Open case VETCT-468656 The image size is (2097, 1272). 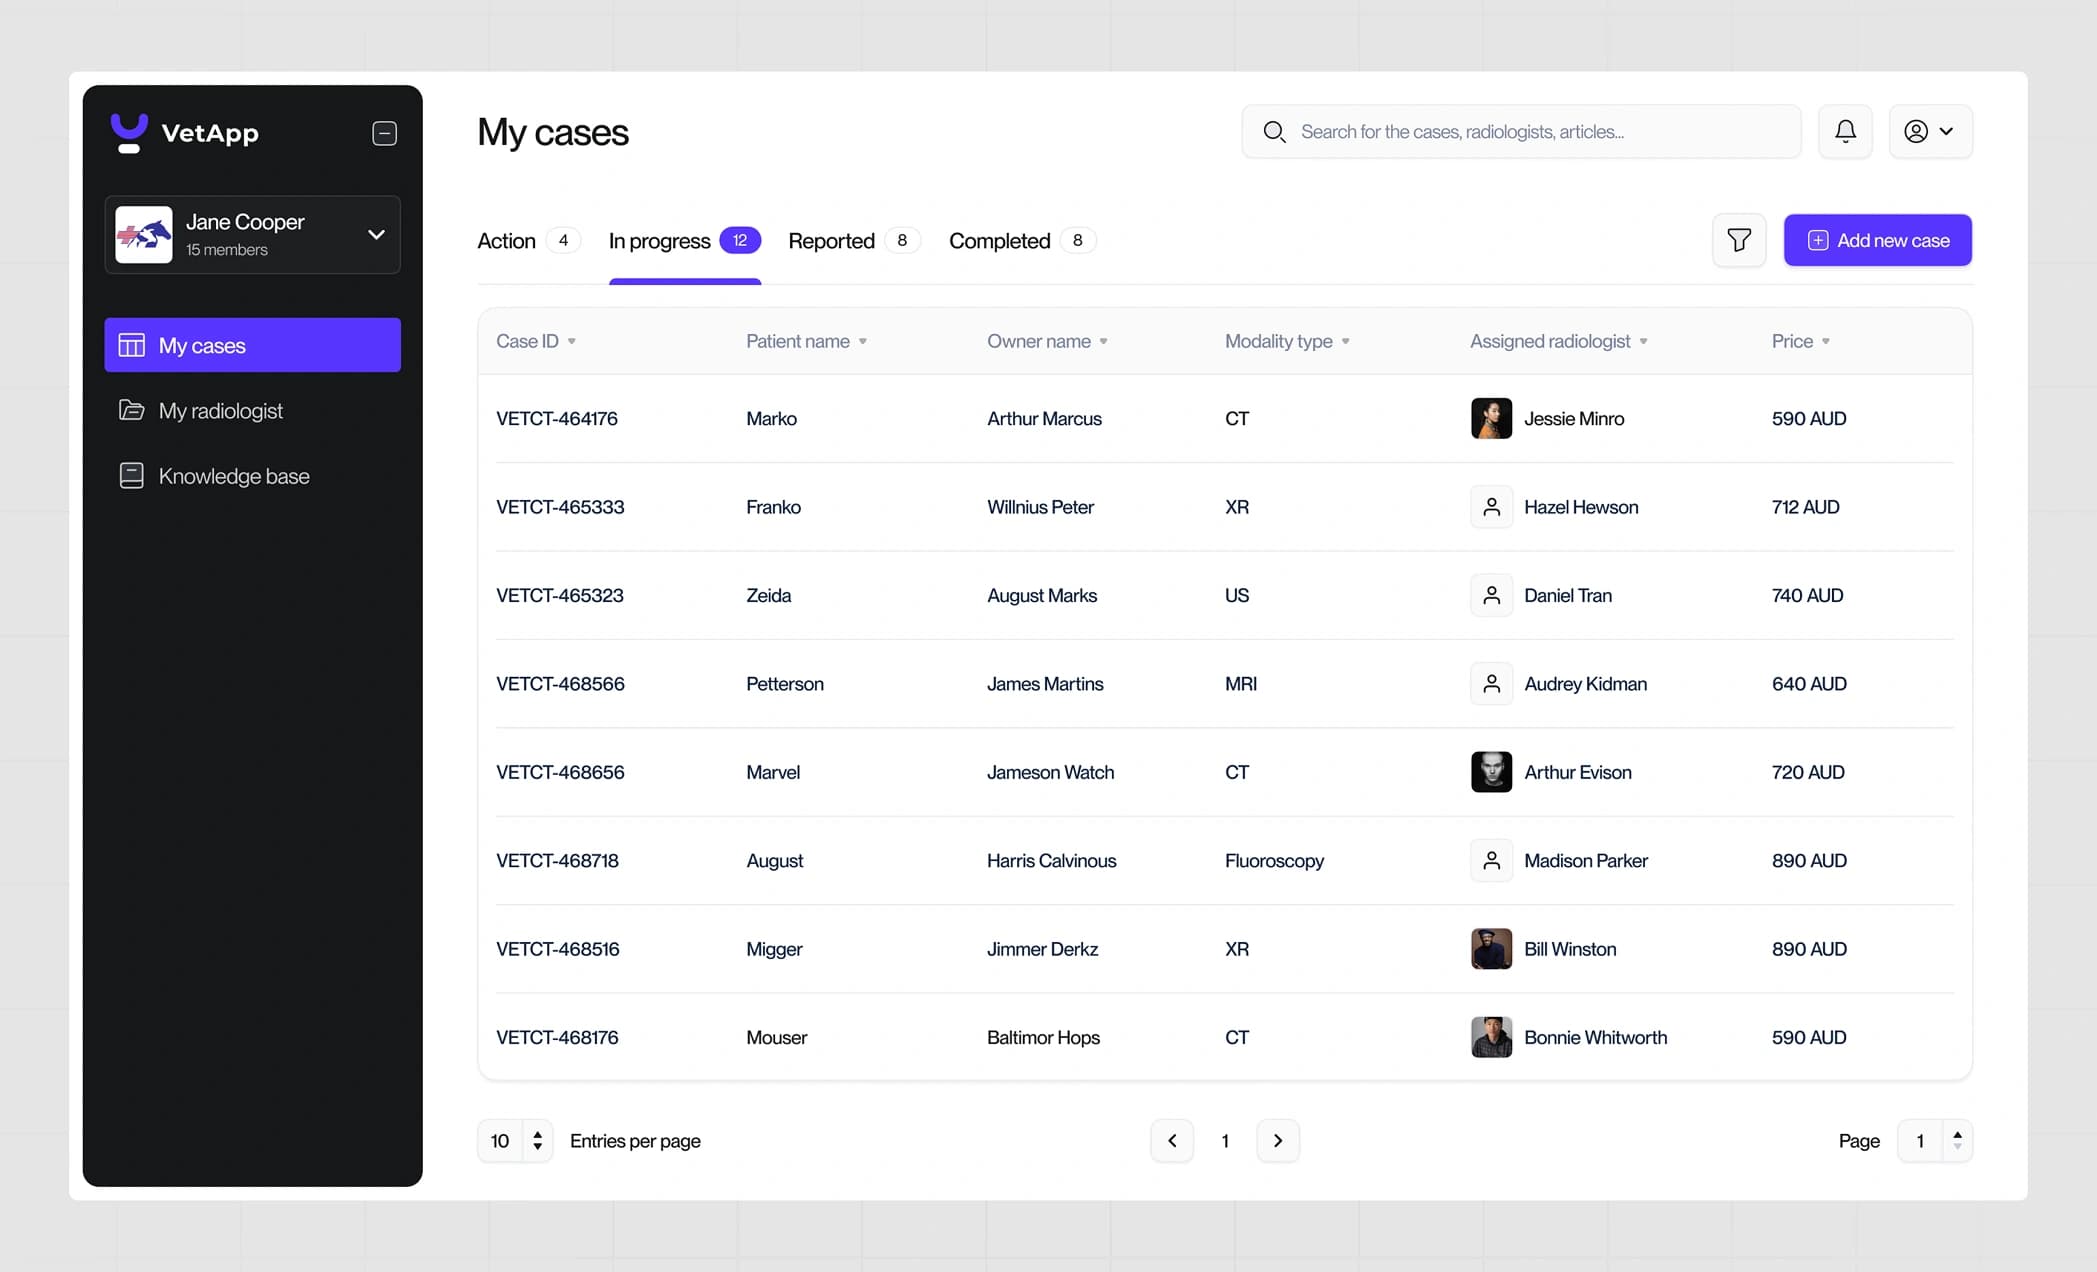pos(560,772)
